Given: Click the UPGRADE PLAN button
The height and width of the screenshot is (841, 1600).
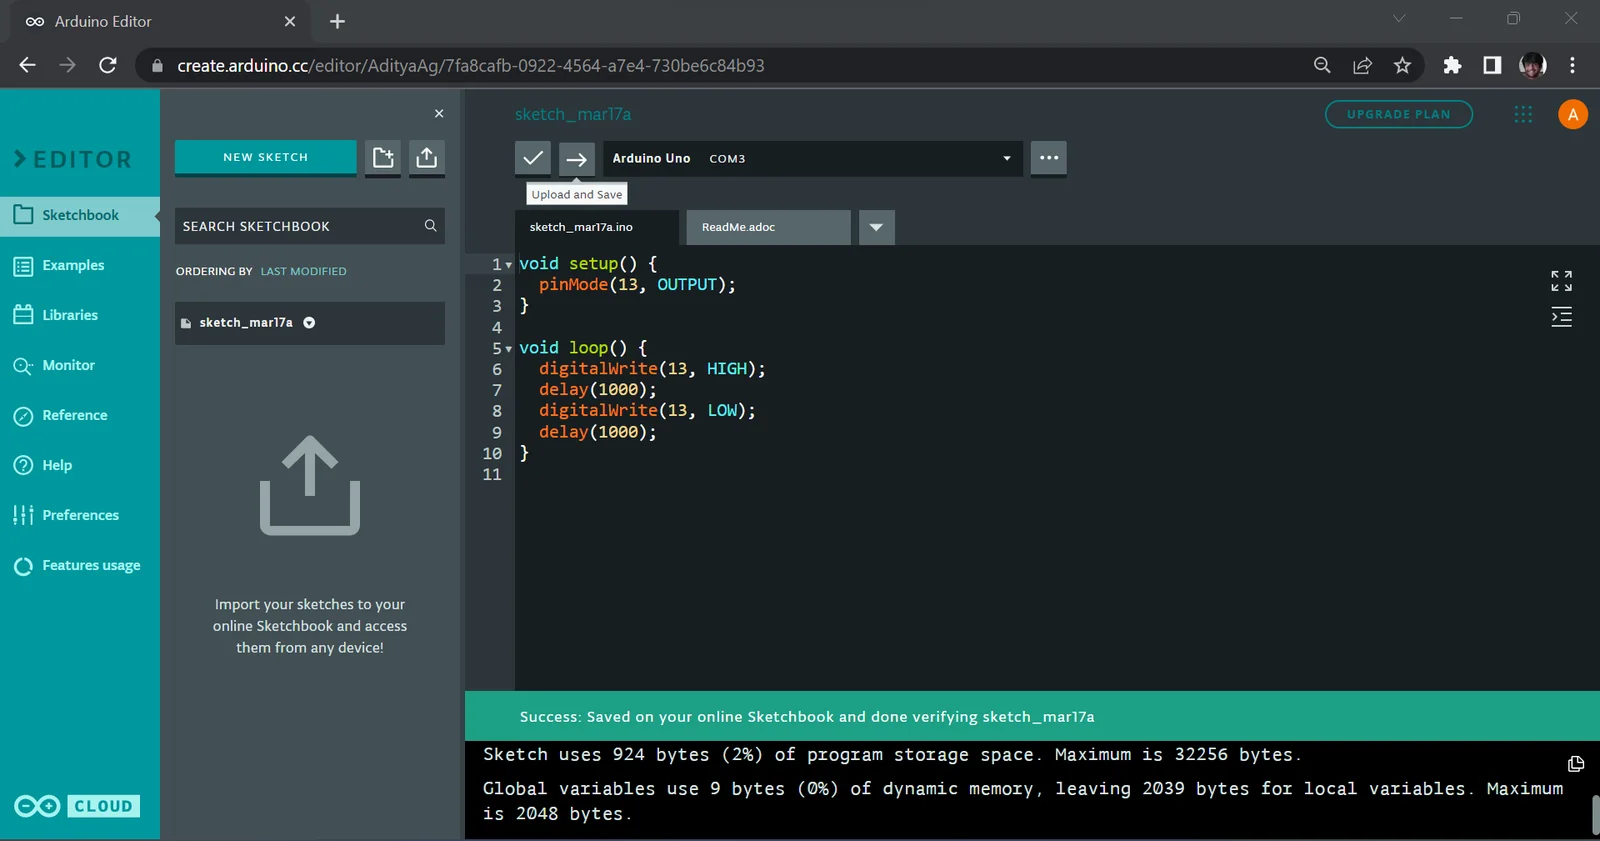Looking at the screenshot, I should pyautogui.click(x=1399, y=114).
